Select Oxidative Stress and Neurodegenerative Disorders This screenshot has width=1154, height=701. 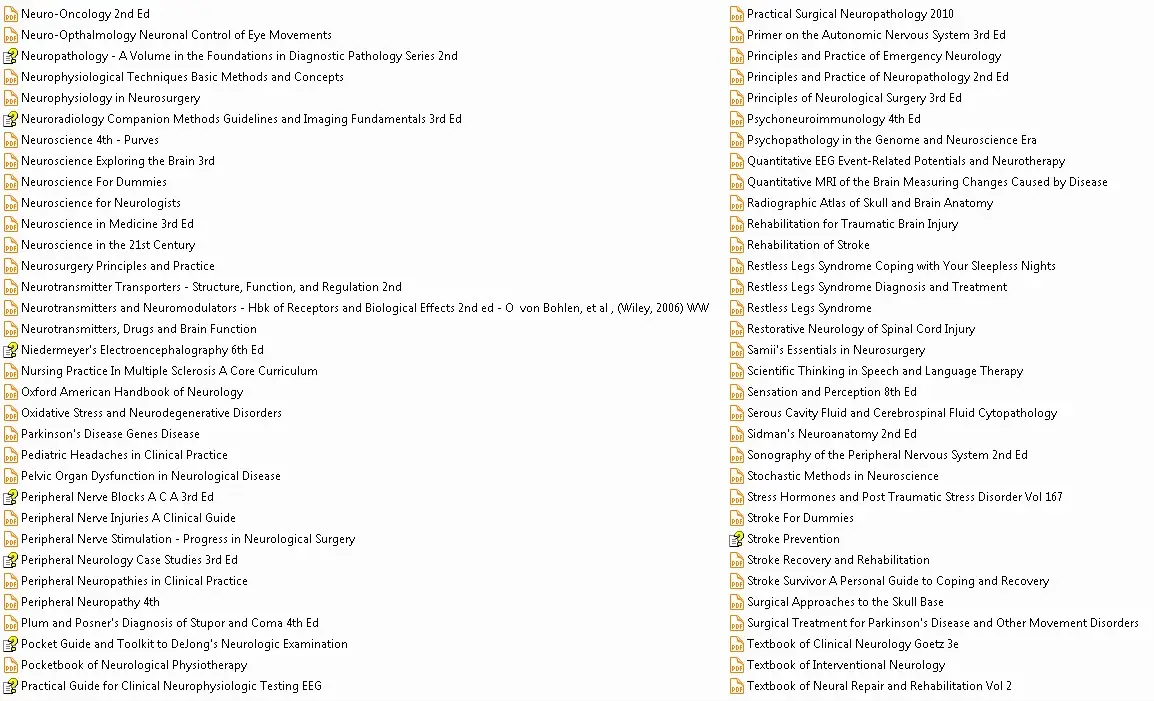tap(151, 413)
